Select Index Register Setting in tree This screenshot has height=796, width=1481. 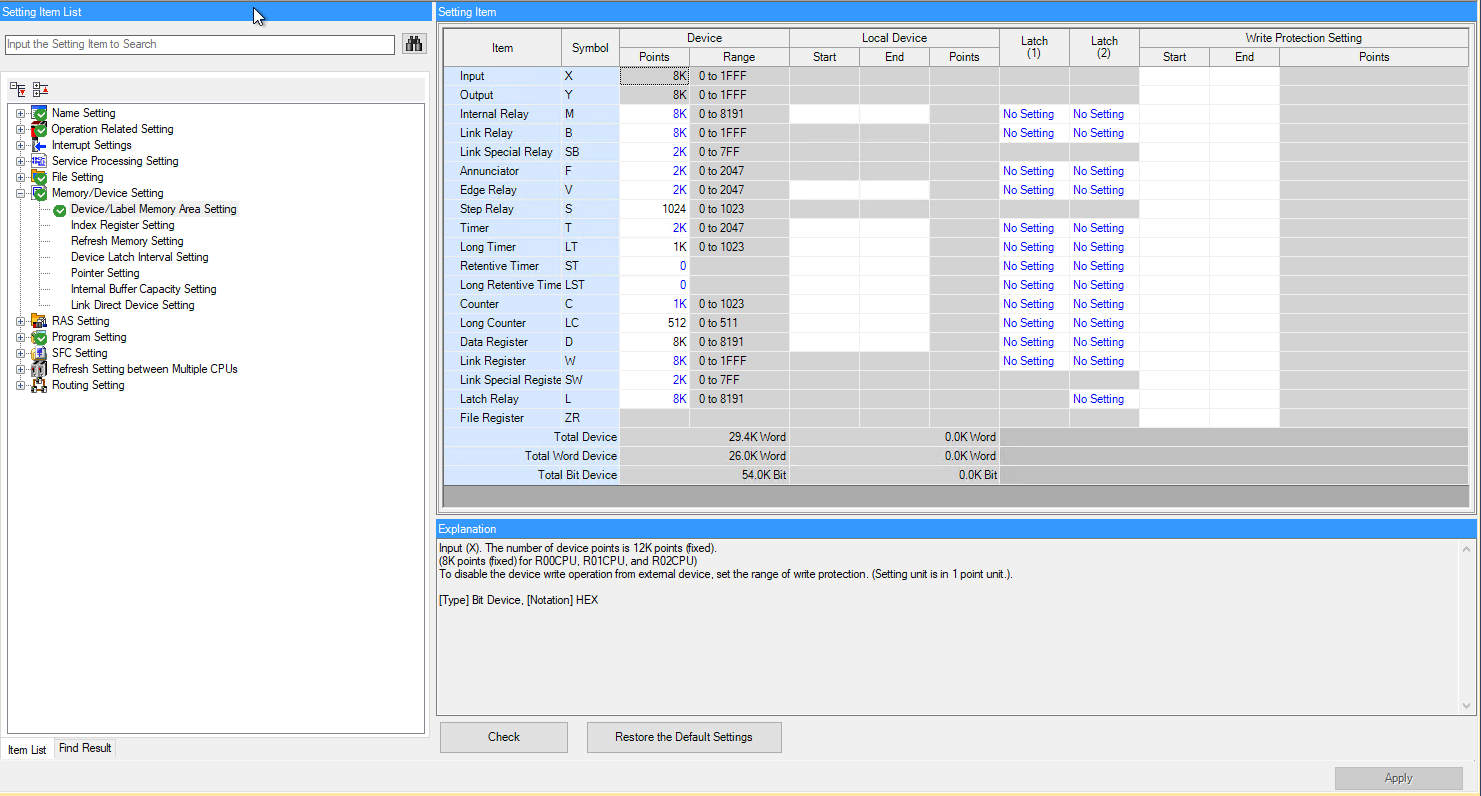(x=123, y=225)
